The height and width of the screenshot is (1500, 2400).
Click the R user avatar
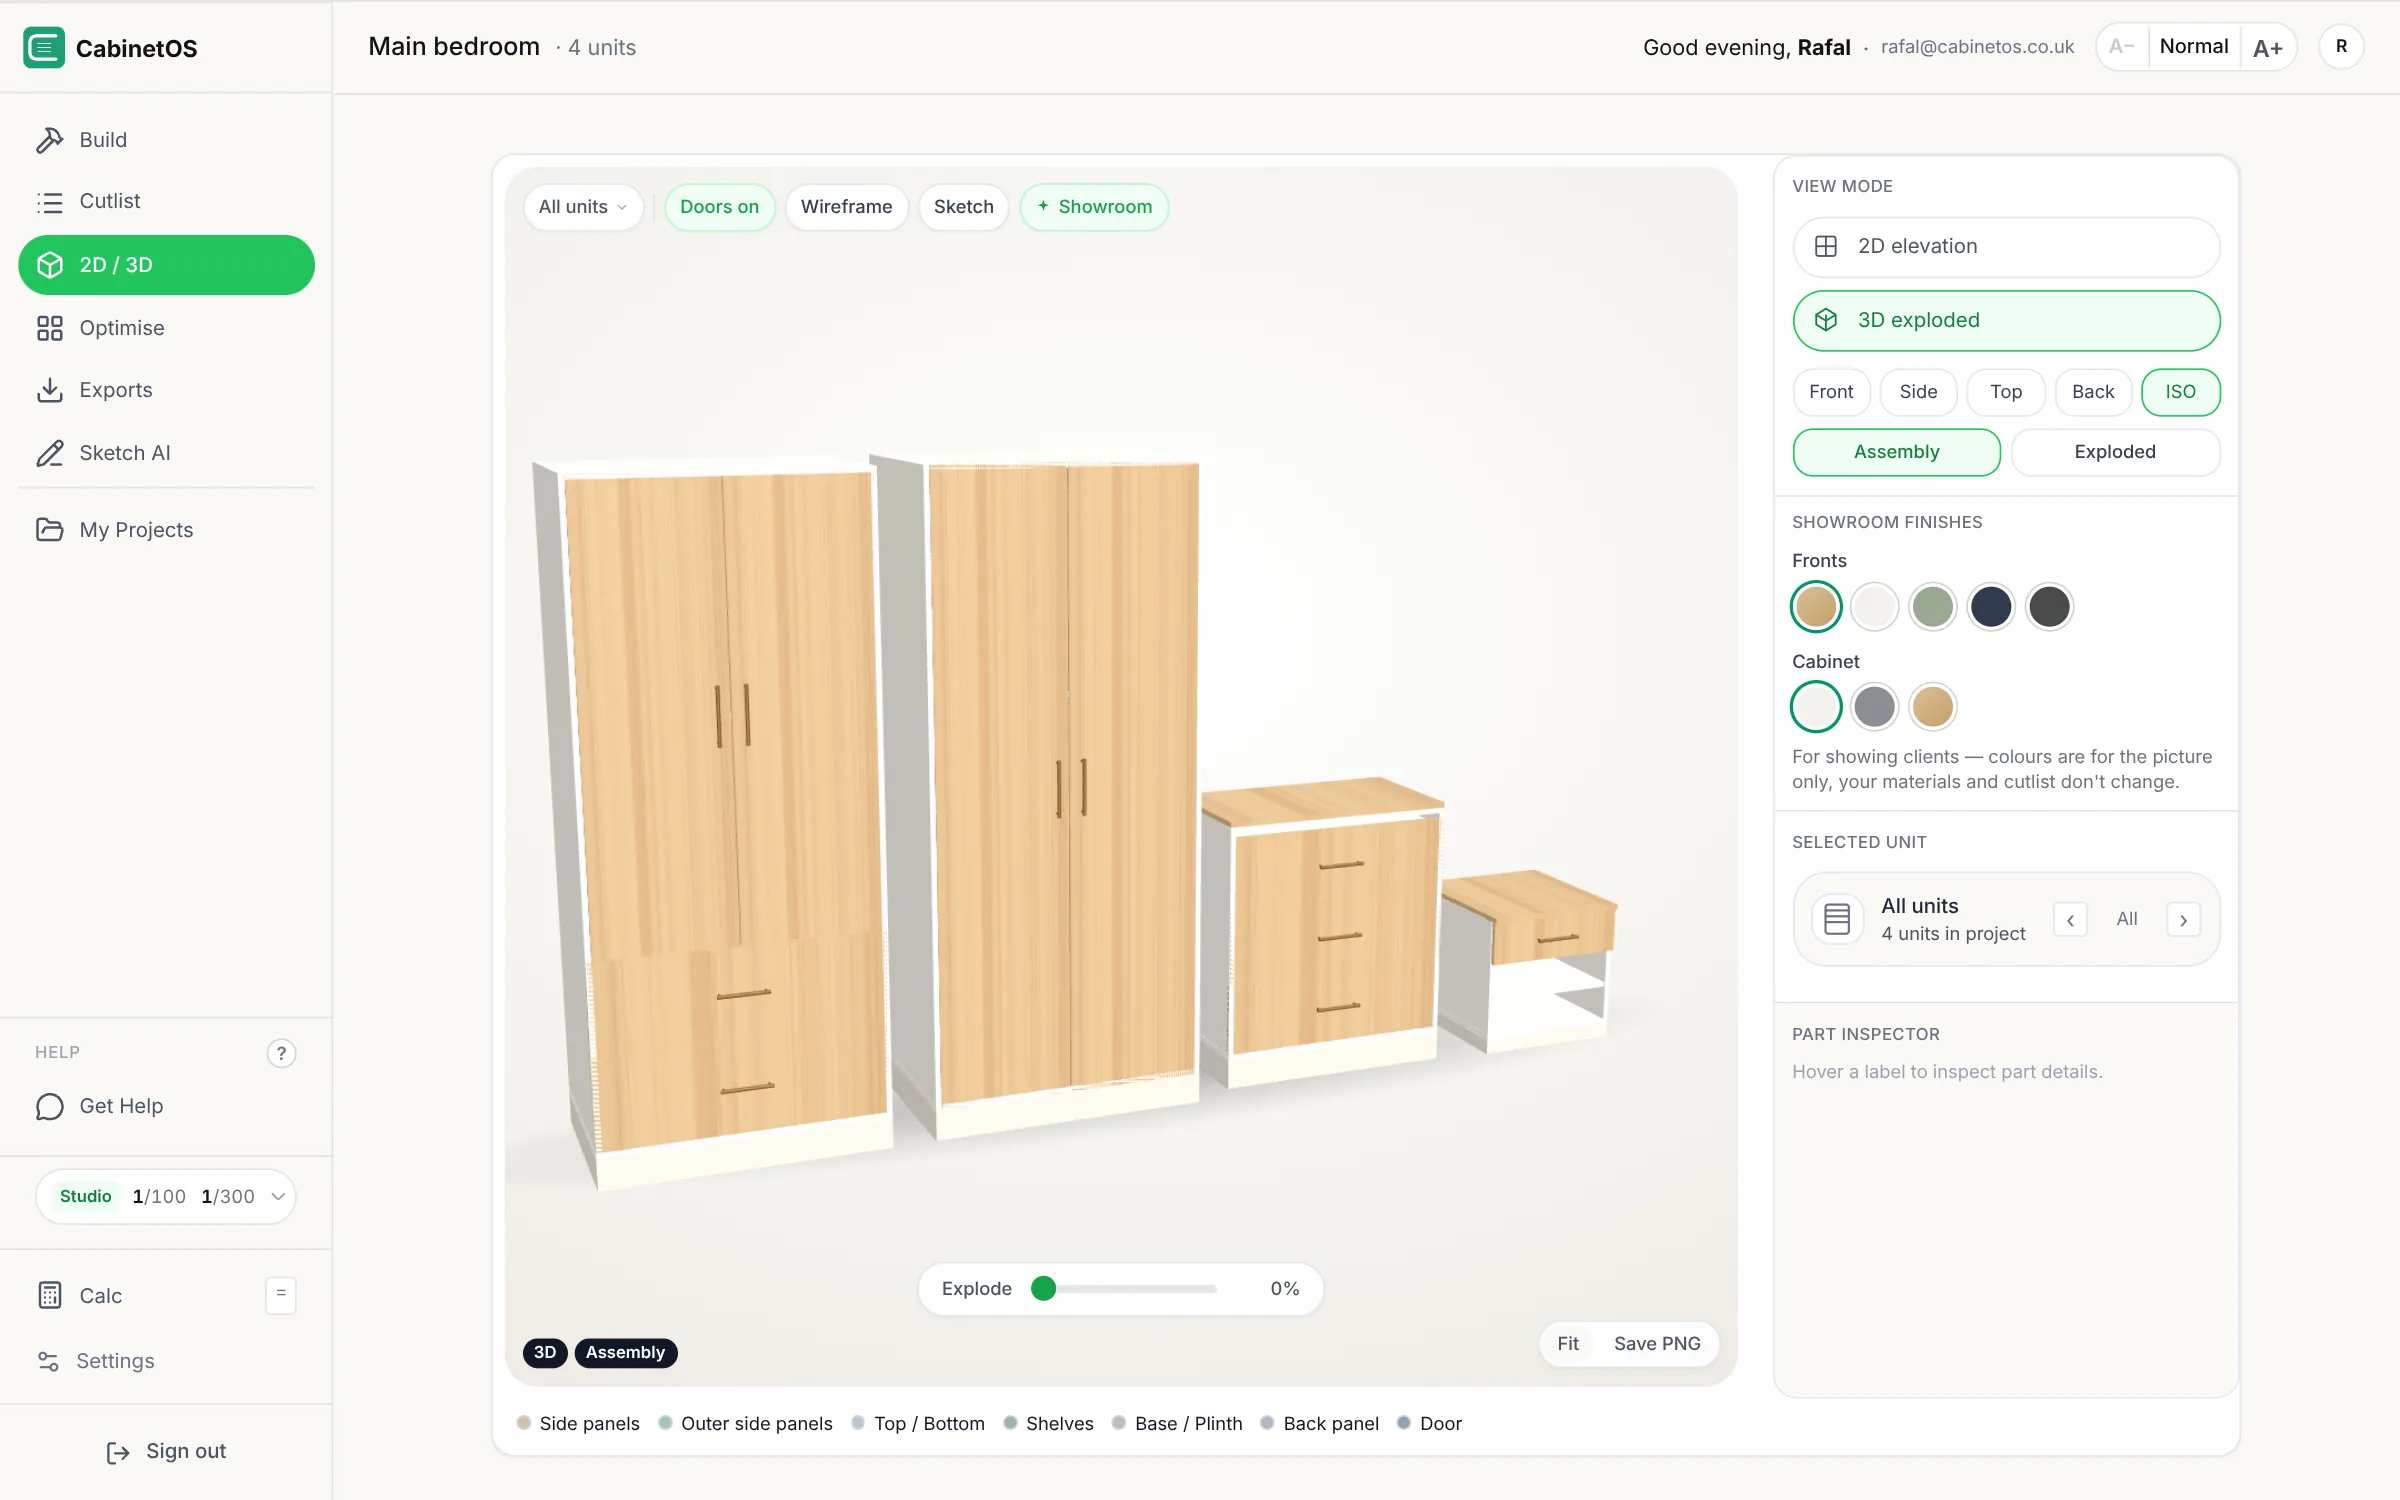point(2341,46)
